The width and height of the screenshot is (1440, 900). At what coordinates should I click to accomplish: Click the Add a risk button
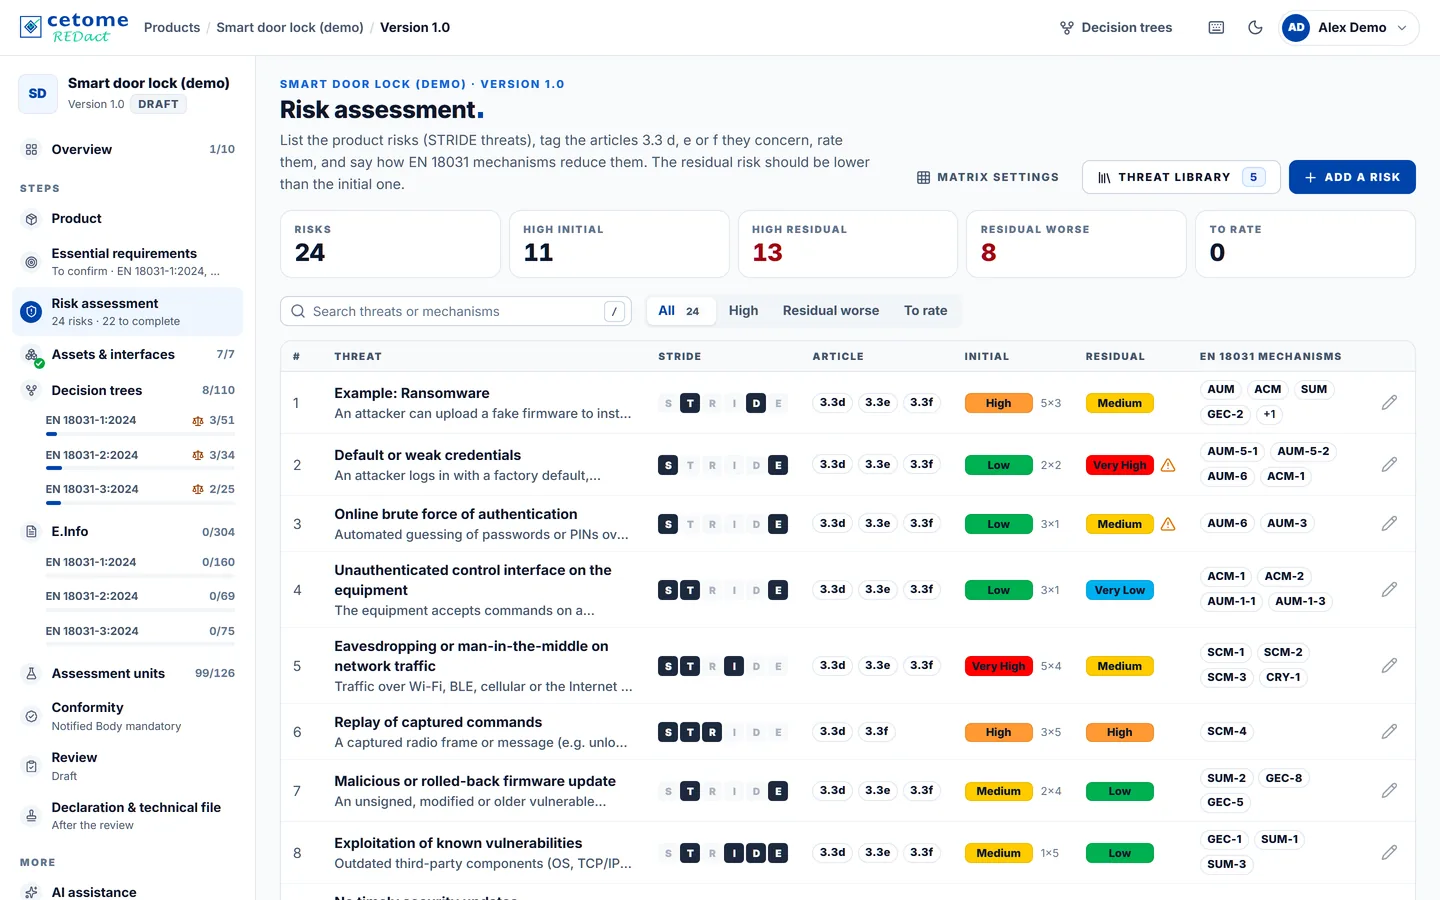1352,177
